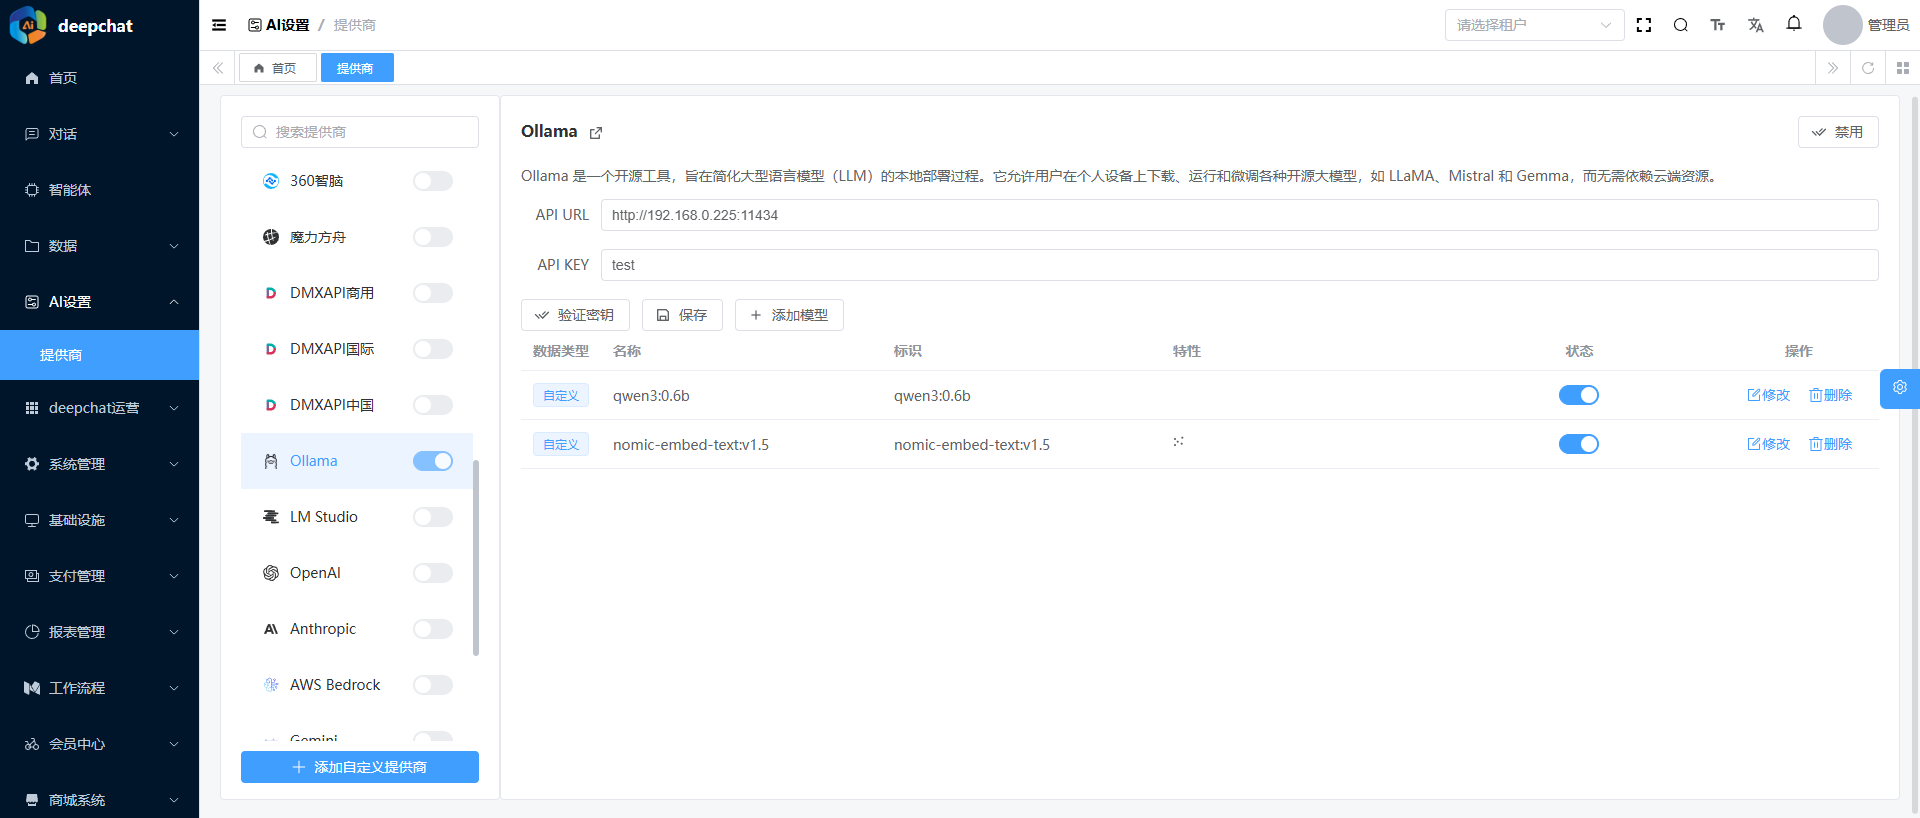Expand the 数据 sidebar menu

click(x=100, y=246)
